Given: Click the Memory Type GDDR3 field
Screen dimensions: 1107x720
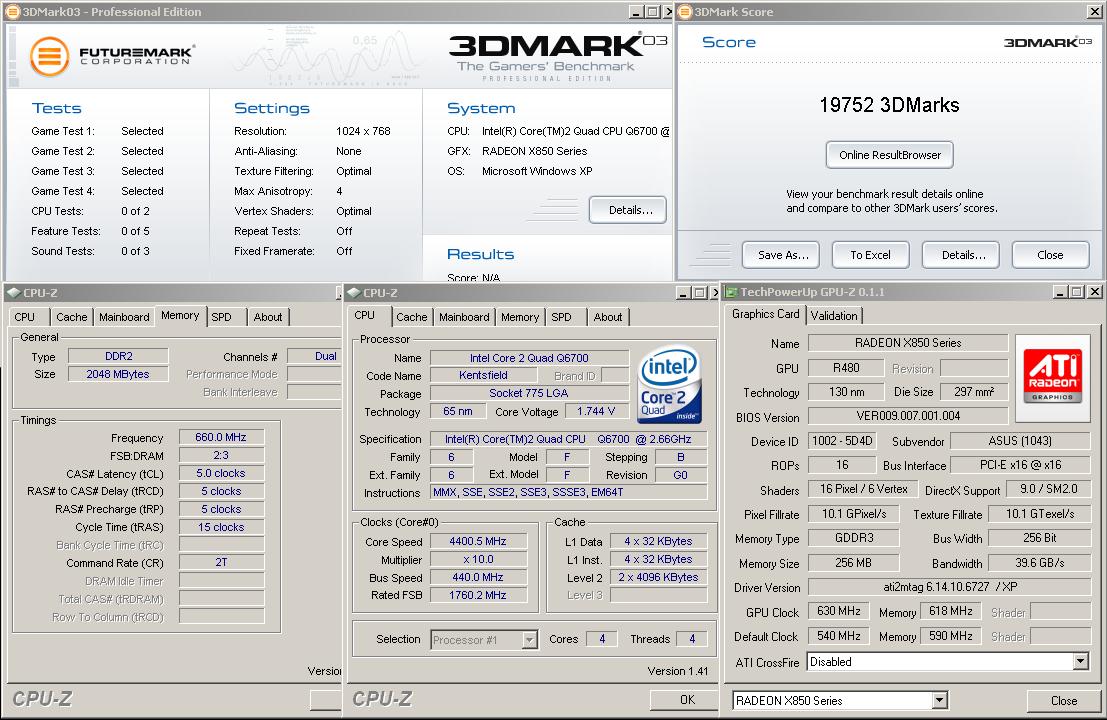Looking at the screenshot, I should click(x=854, y=538).
